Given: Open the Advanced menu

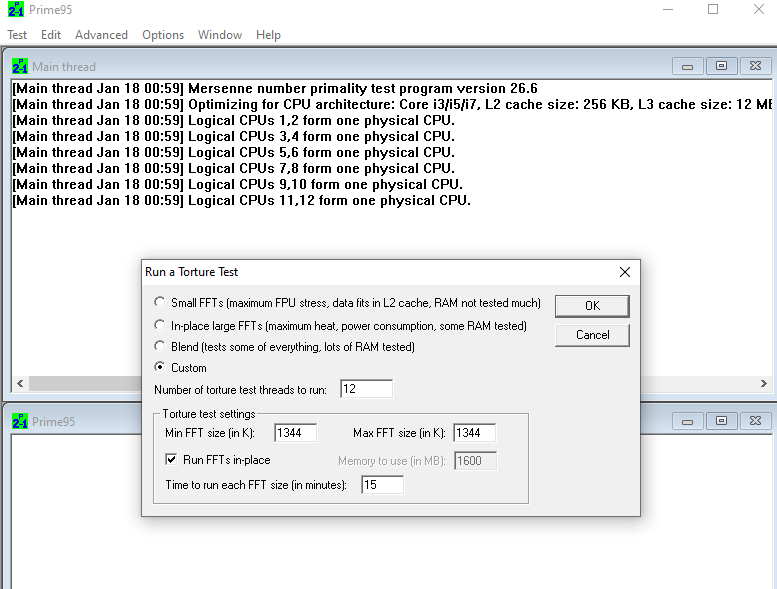Looking at the screenshot, I should 102,35.
